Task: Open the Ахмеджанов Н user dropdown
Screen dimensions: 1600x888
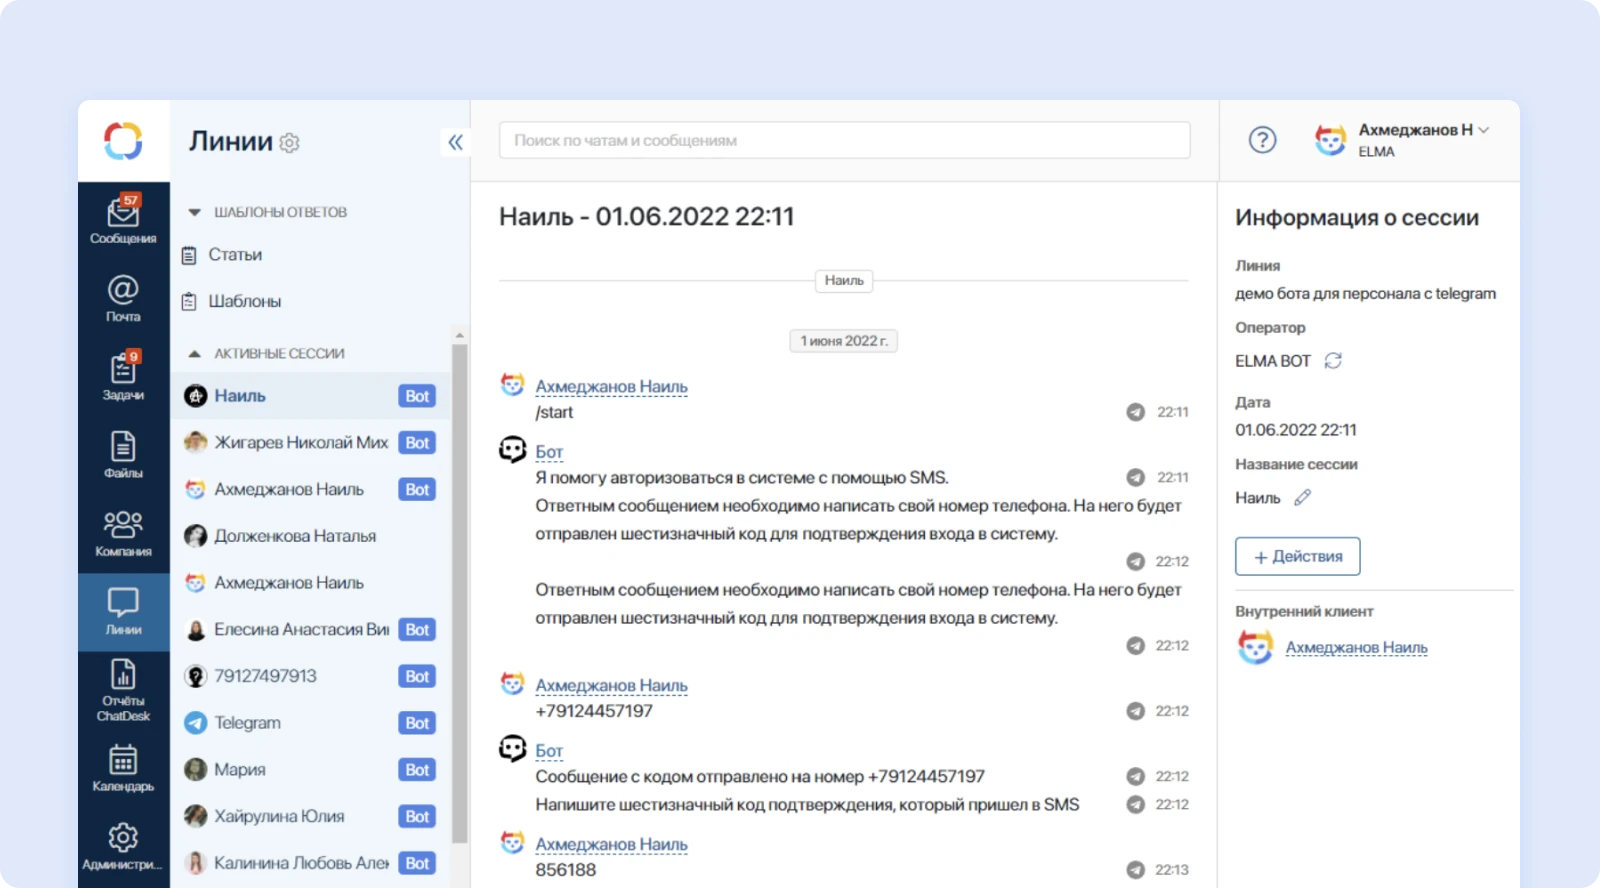Action: coord(1423,131)
